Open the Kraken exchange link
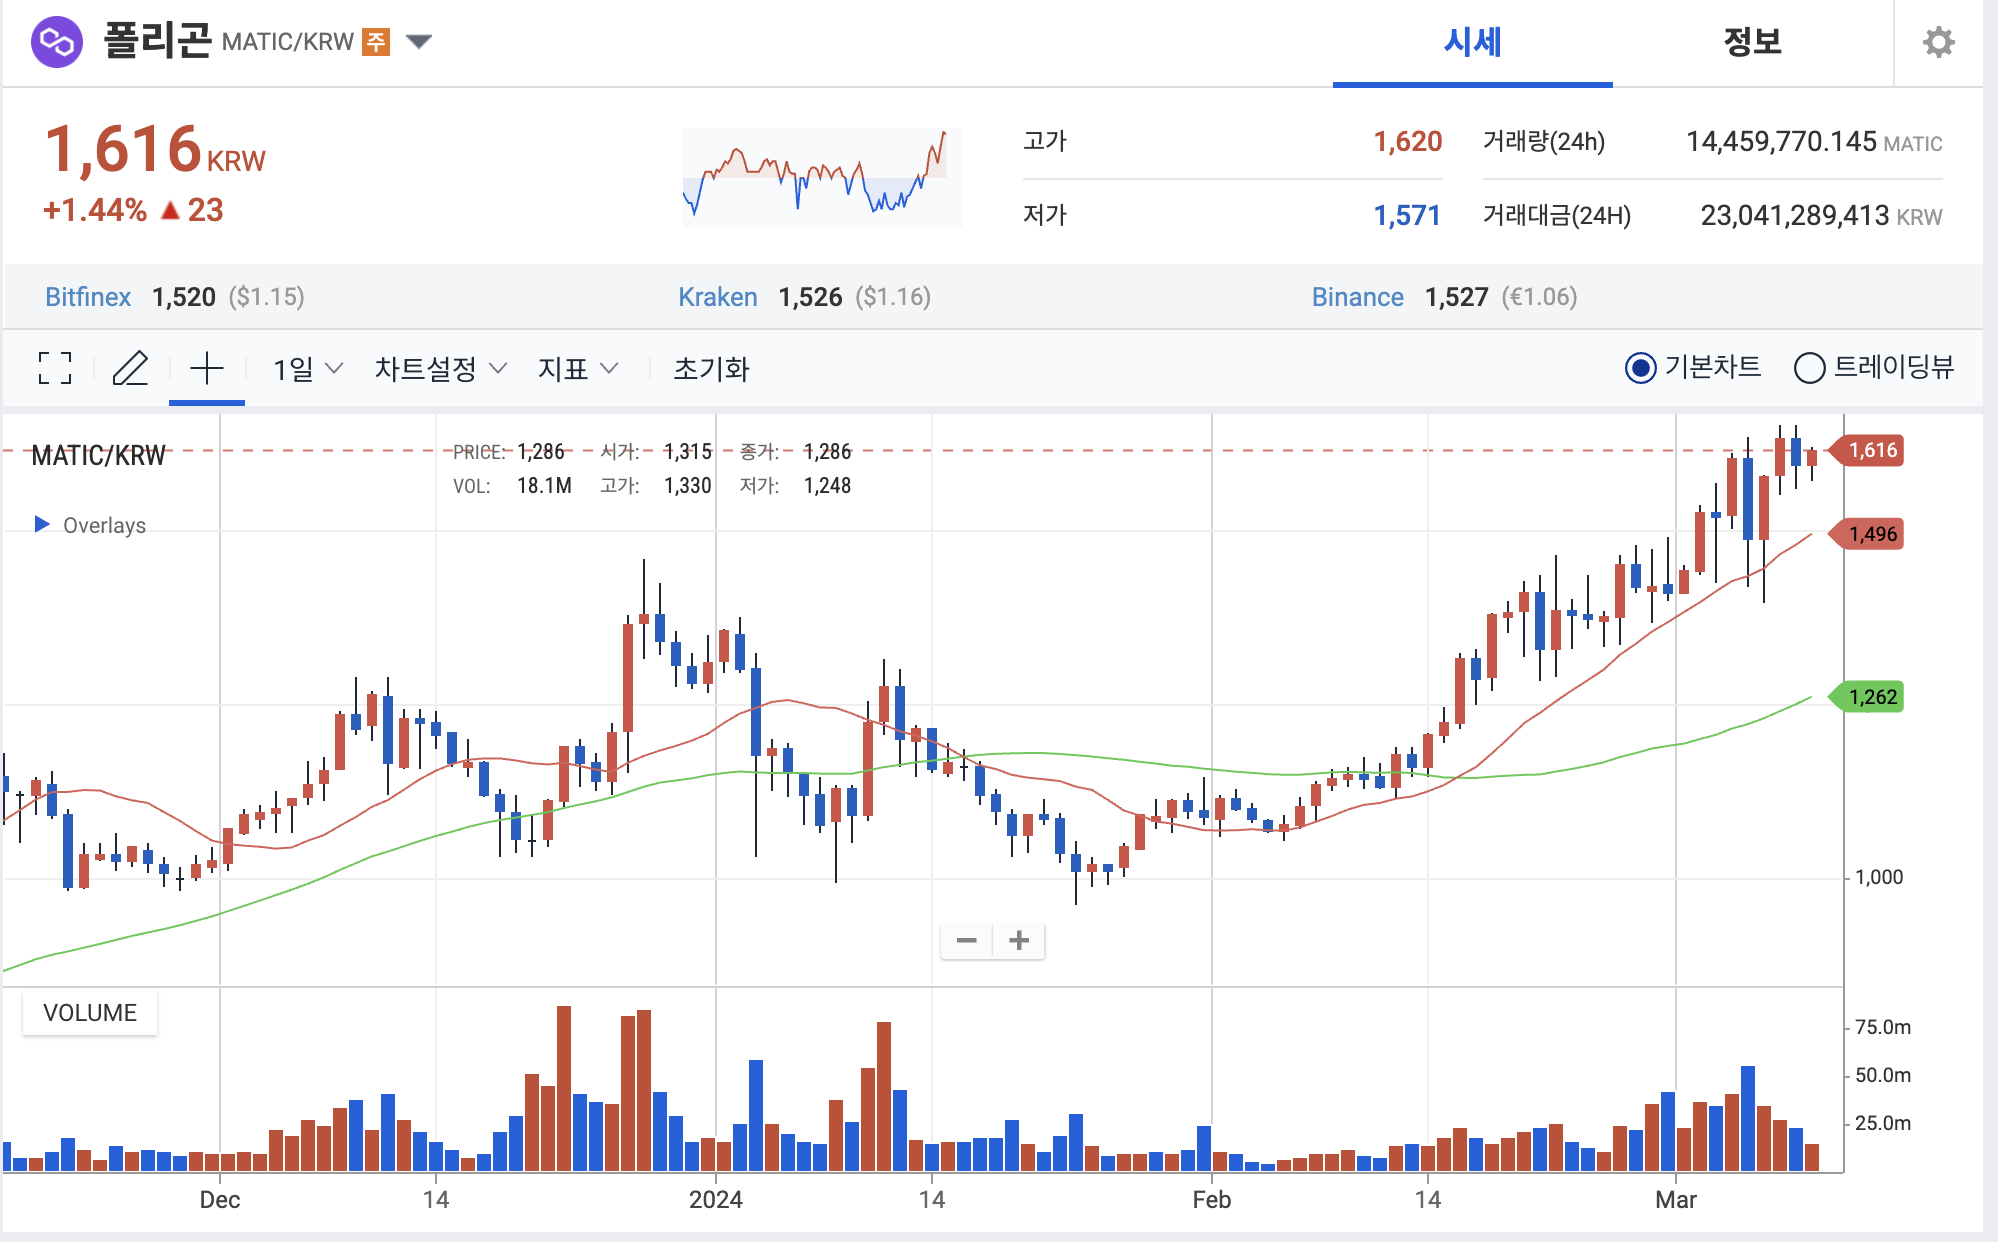 click(x=717, y=297)
